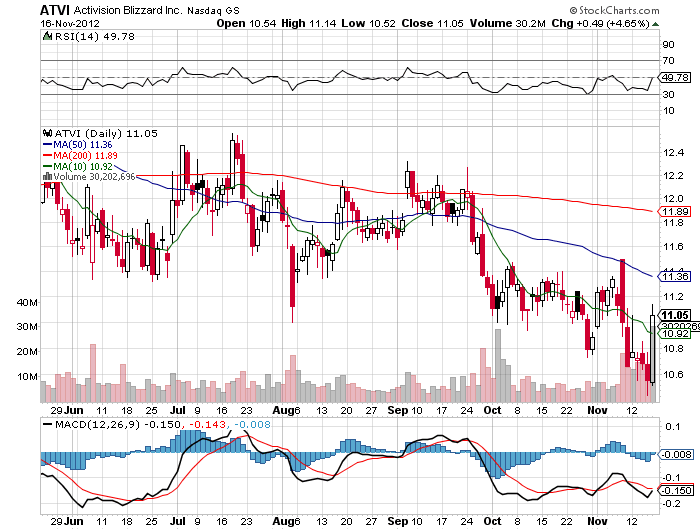Click the Oct label on price chart axis
This screenshot has height=530, width=700.
[492, 410]
